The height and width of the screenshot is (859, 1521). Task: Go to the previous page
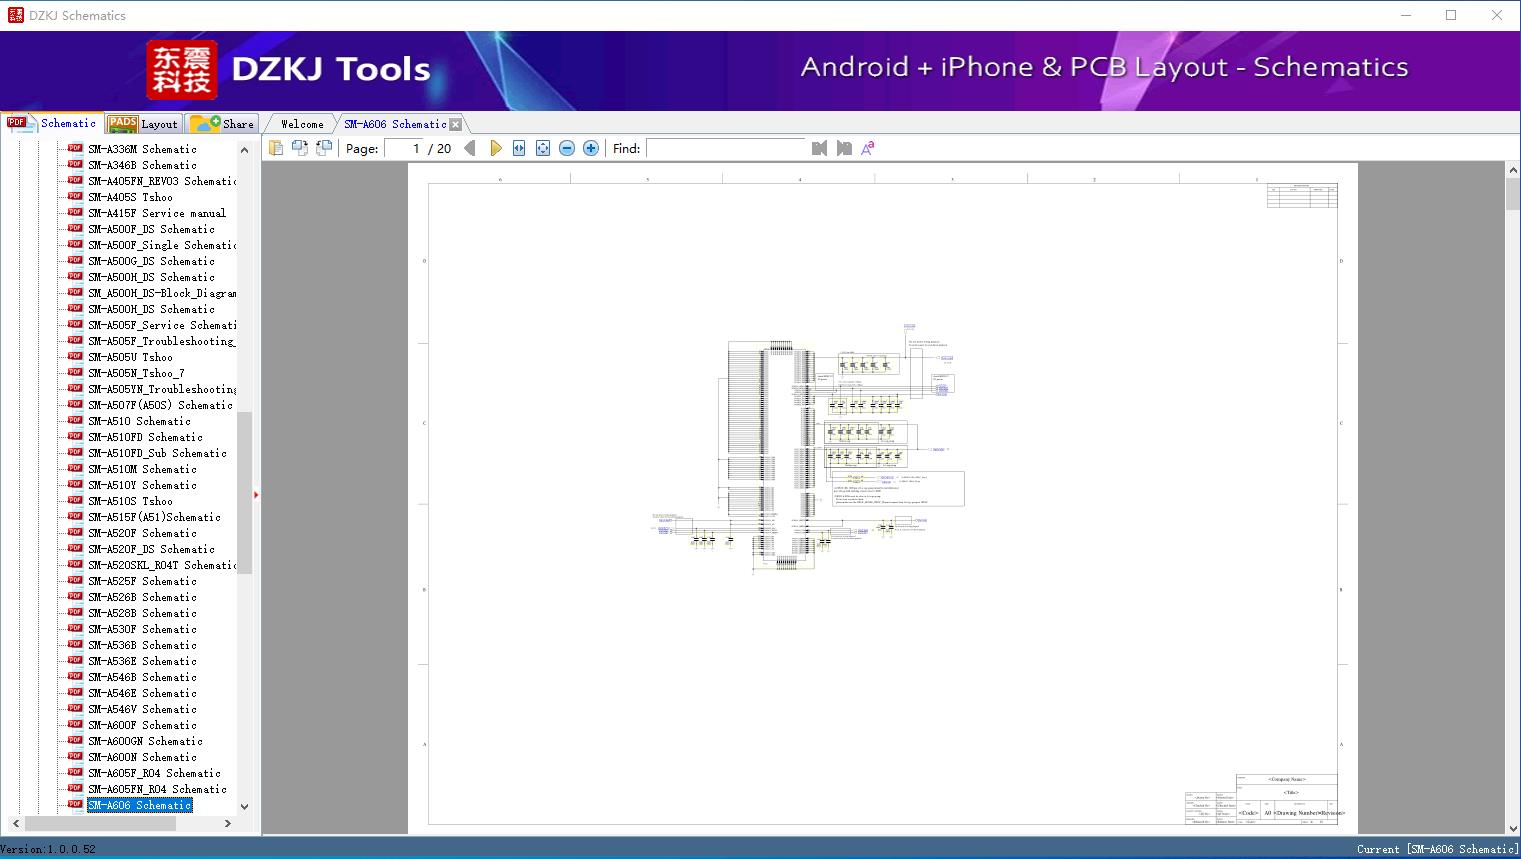click(x=470, y=148)
